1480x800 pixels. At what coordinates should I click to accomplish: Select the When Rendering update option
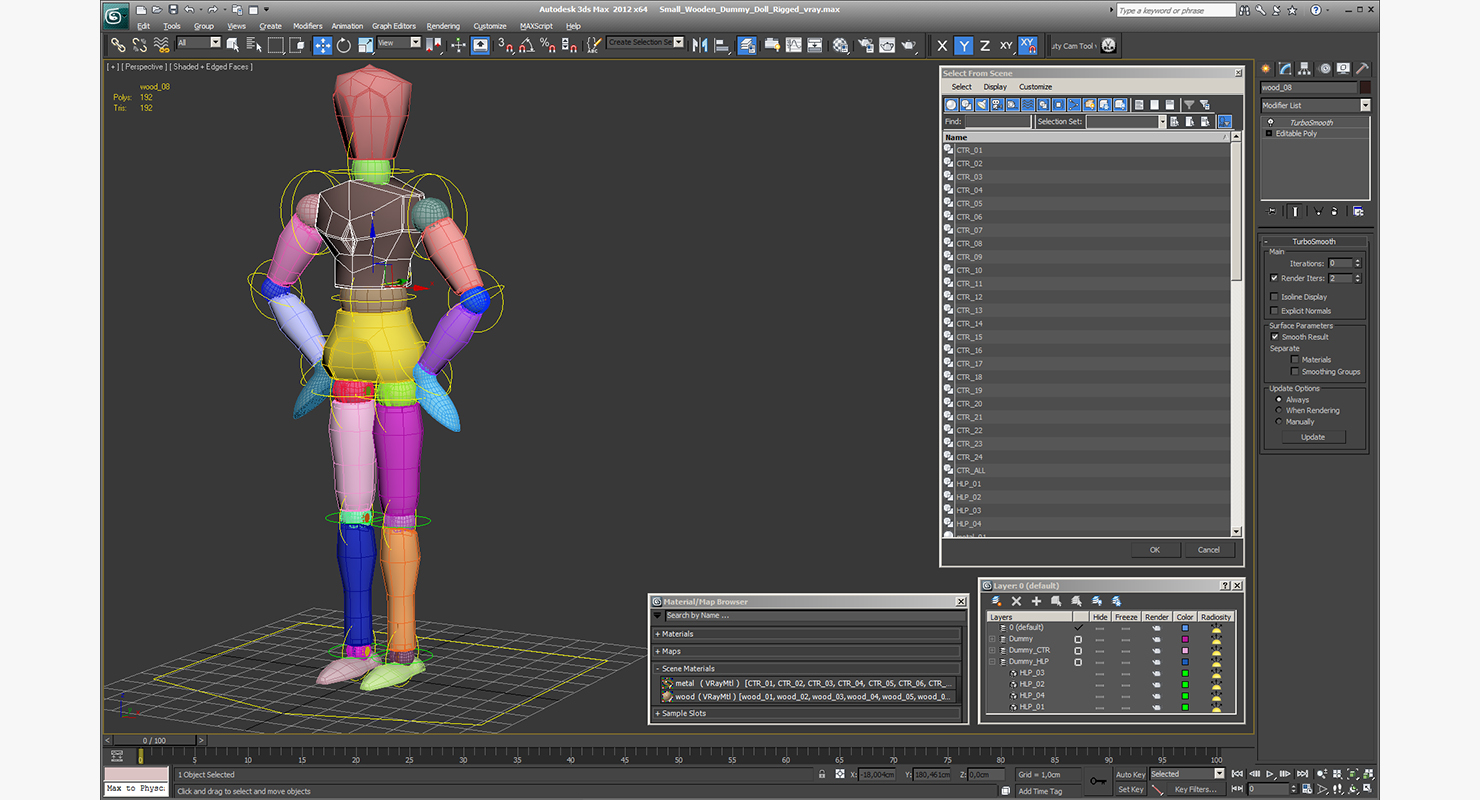(1278, 411)
